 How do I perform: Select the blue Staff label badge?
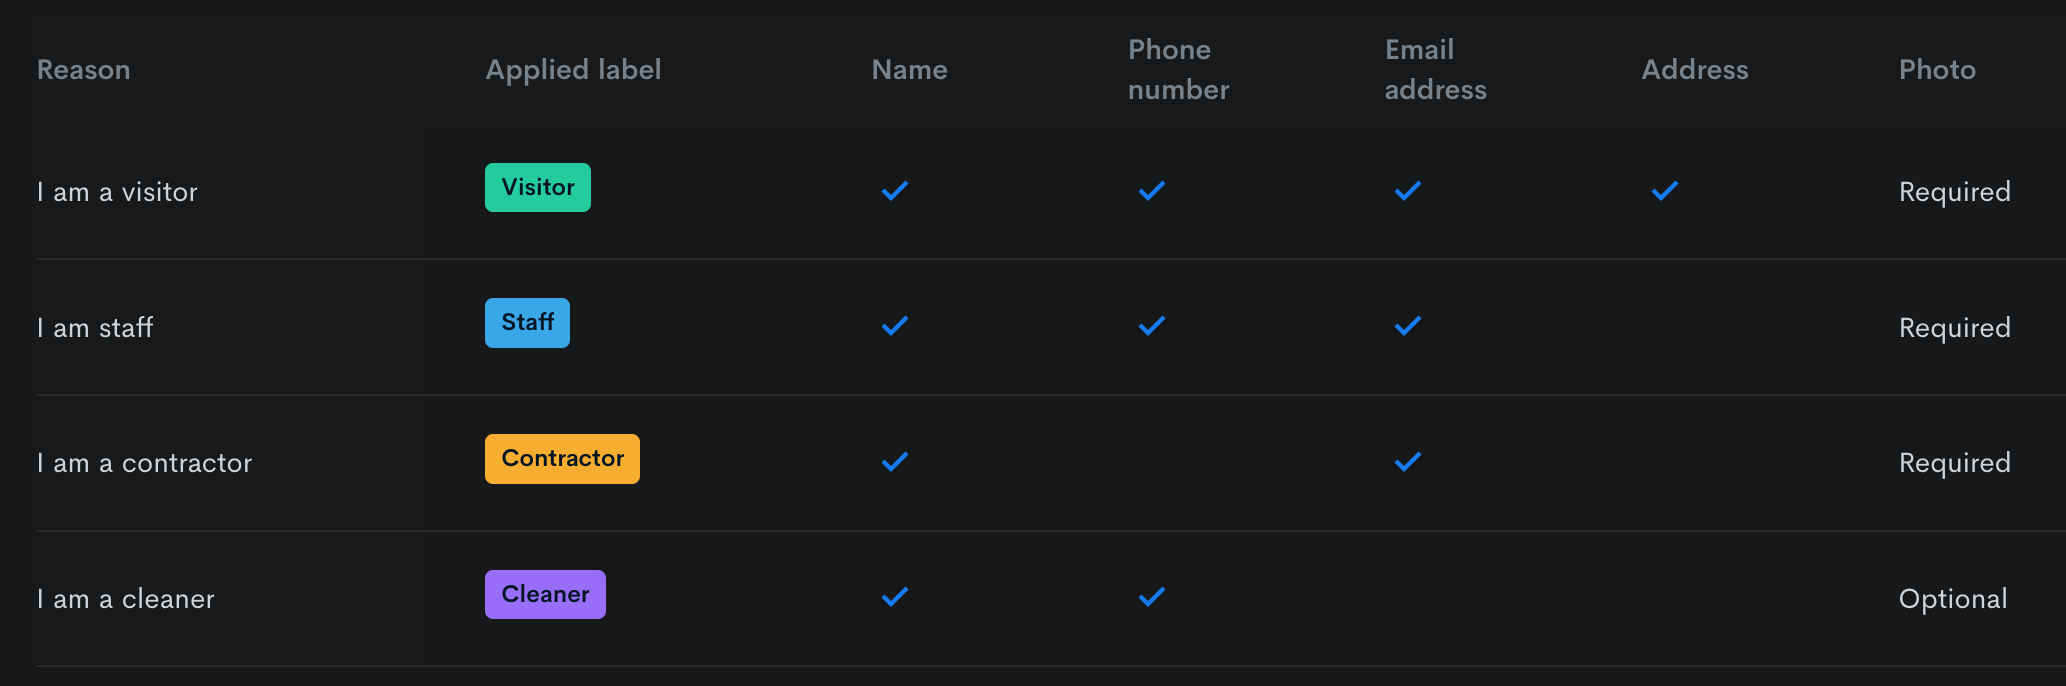click(x=527, y=323)
